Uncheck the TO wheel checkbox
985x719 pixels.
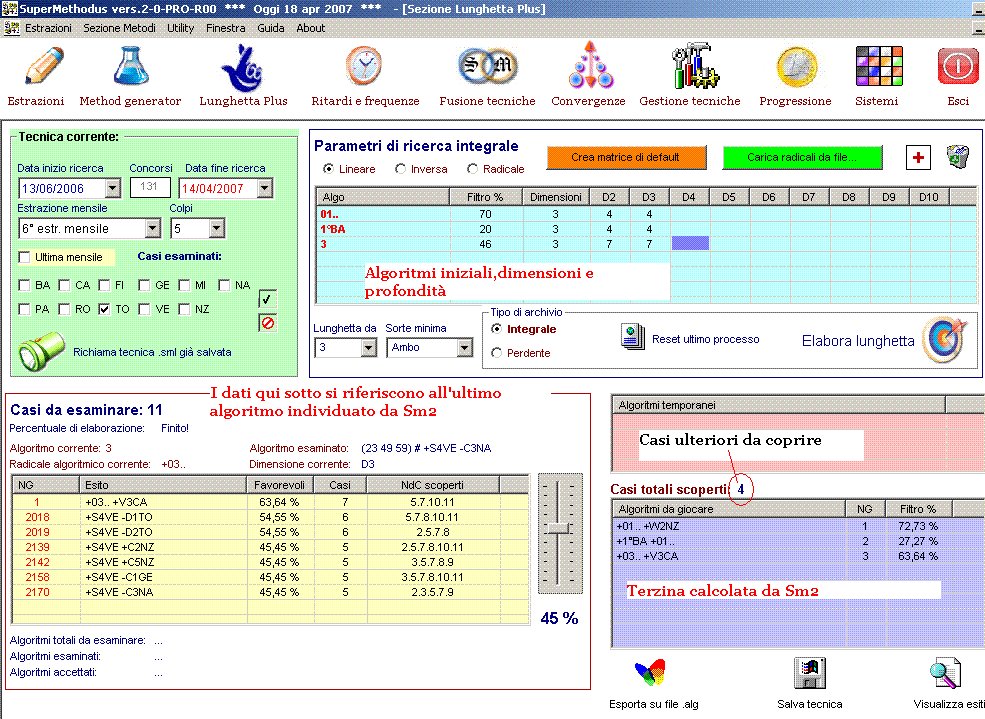104,310
